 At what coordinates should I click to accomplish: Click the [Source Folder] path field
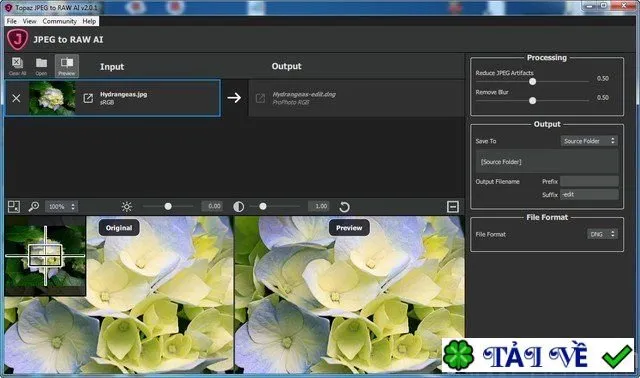pos(547,162)
